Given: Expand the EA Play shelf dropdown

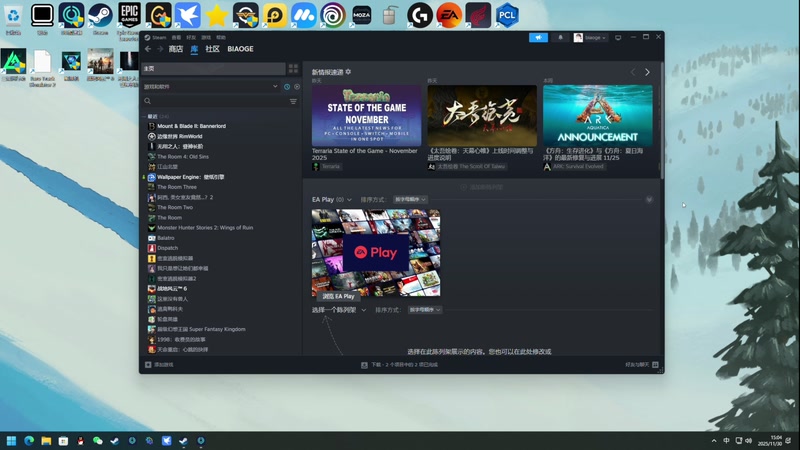Looking at the screenshot, I should [349, 200].
